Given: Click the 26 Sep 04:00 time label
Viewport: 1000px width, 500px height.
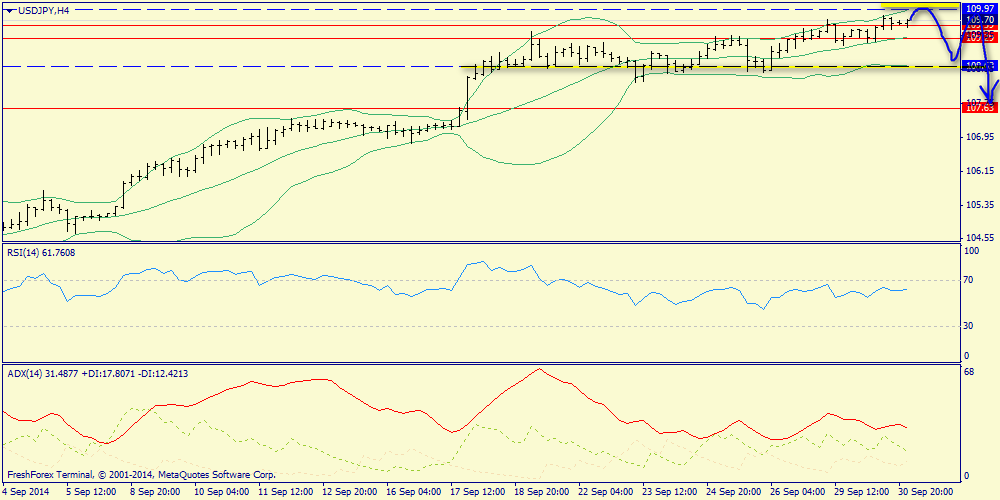Looking at the screenshot, I should pos(799,493).
